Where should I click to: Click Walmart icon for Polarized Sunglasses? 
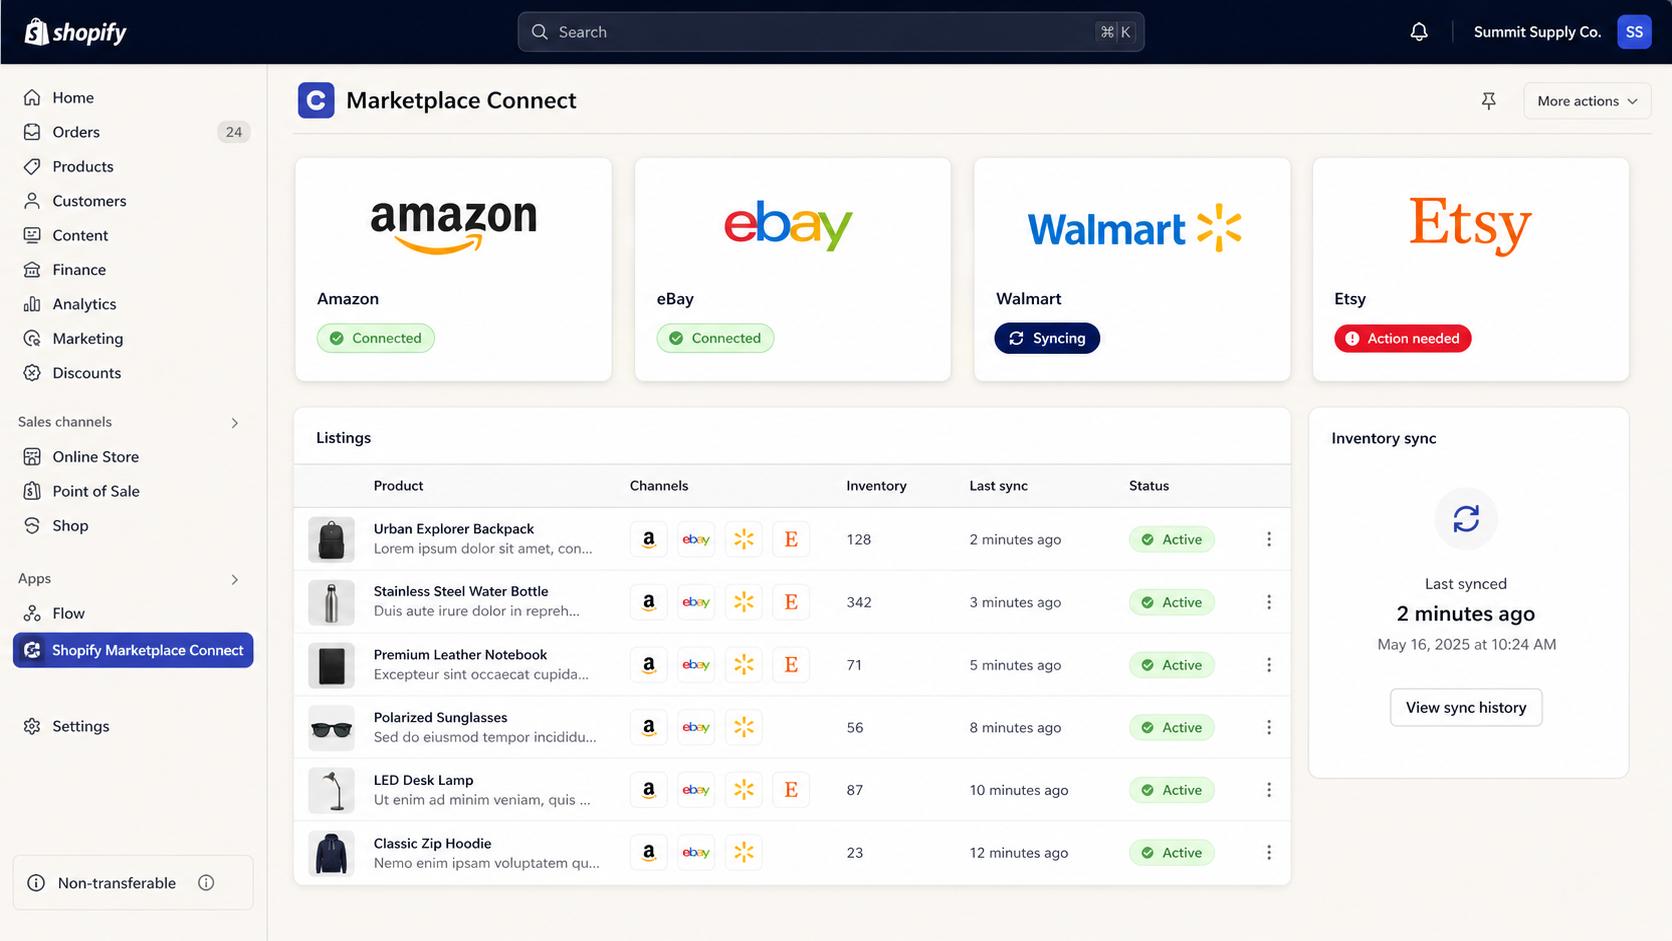pos(744,727)
